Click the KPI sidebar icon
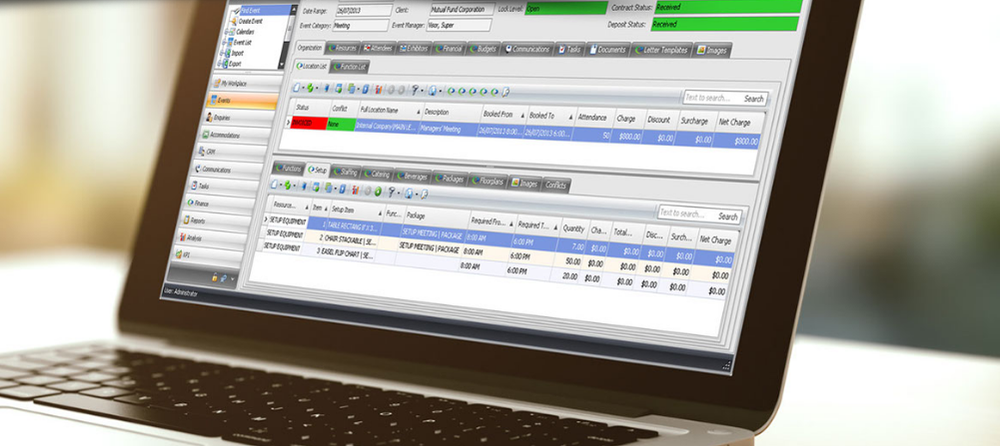This screenshot has height=446, width=1000. [178, 254]
